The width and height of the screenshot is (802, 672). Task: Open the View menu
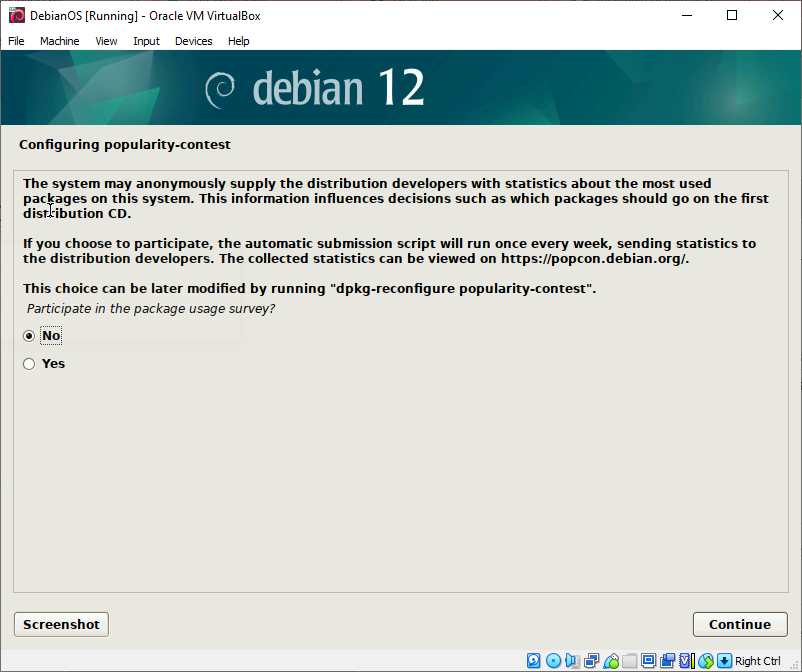pos(106,41)
